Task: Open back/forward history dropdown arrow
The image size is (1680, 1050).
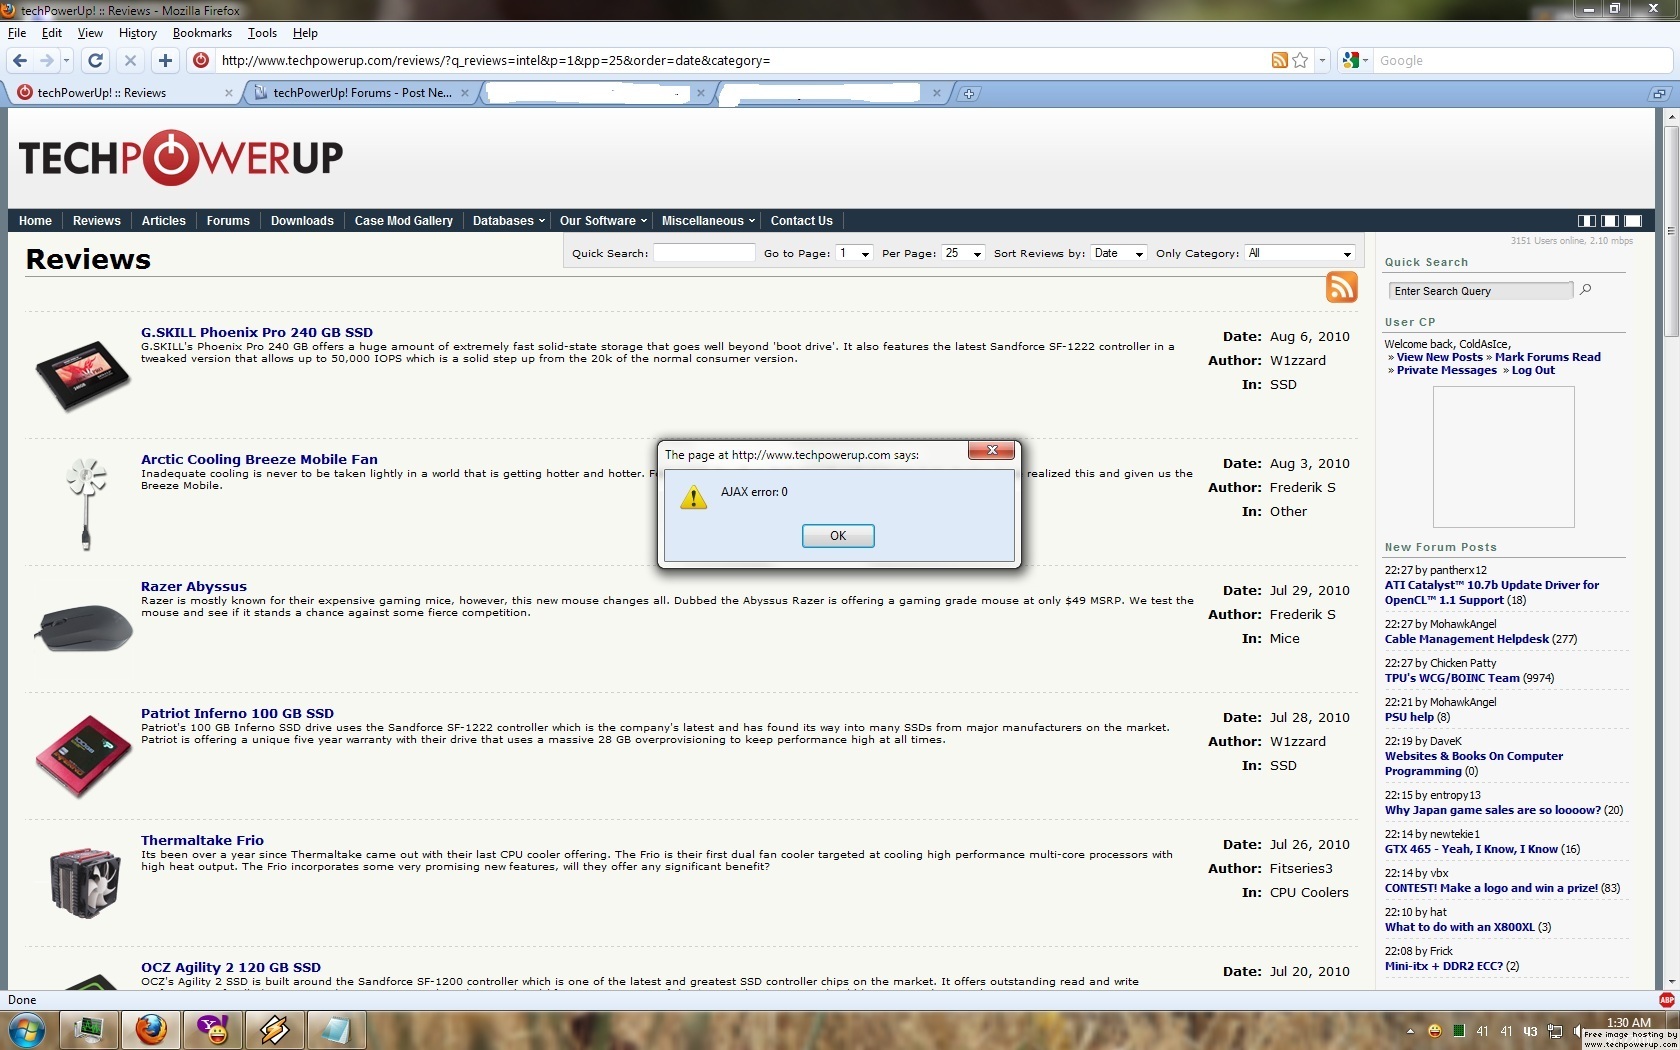Action: (67, 61)
